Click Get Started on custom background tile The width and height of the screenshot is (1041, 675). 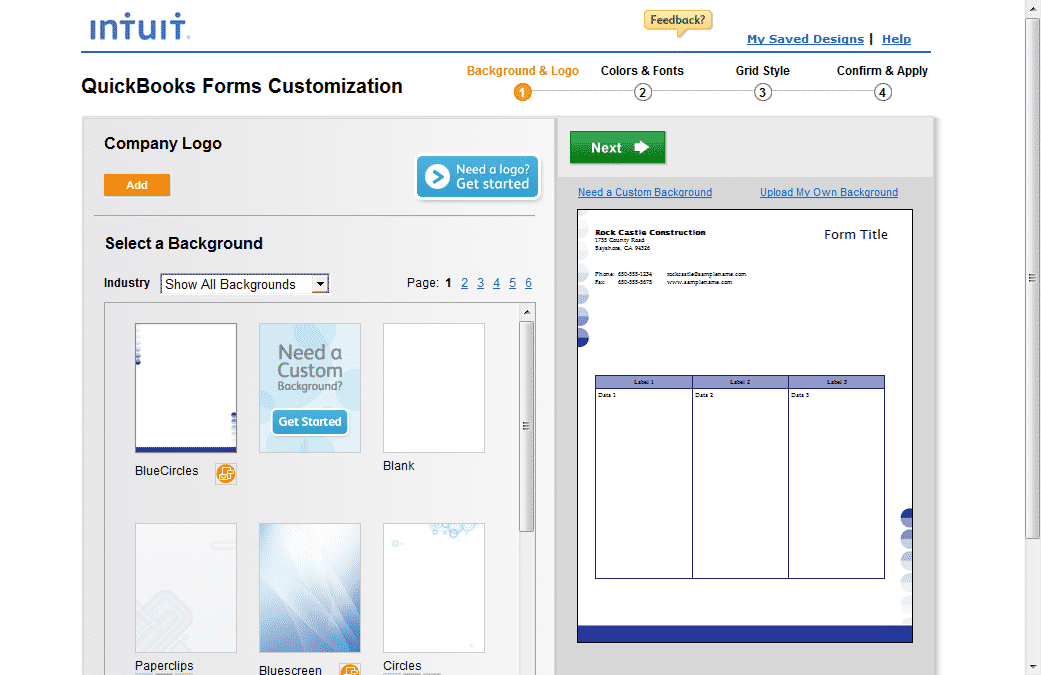pos(309,421)
